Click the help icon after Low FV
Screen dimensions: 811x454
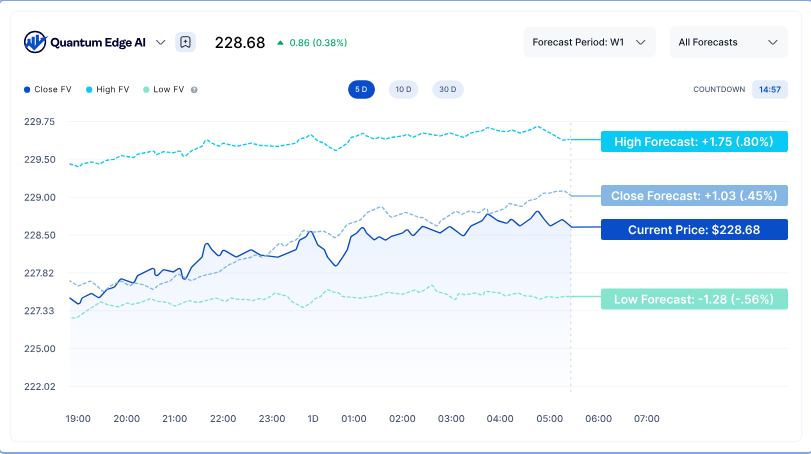(194, 90)
